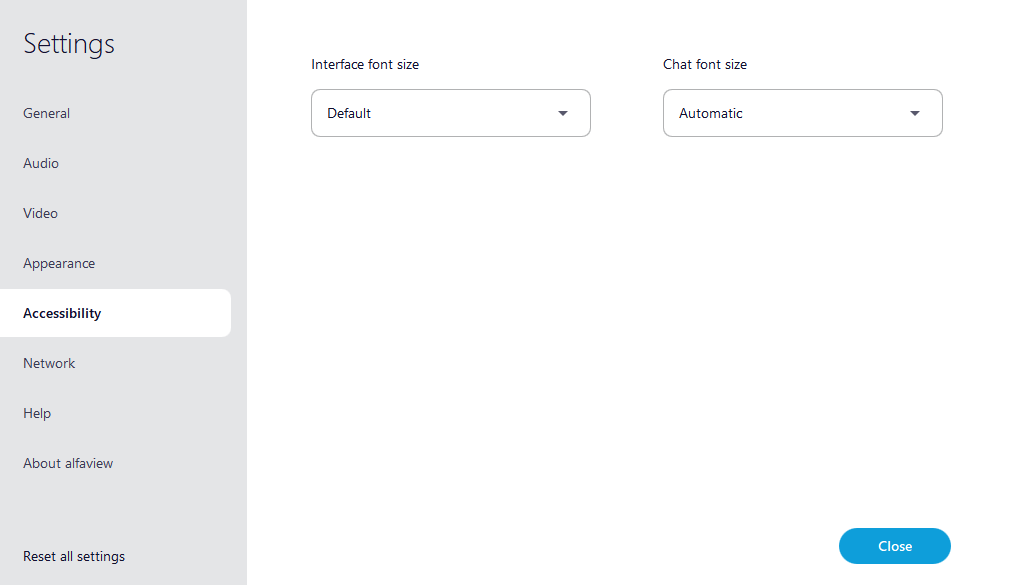Open the General settings tab
Image resolution: width=1009 pixels, height=585 pixels.
coord(47,113)
